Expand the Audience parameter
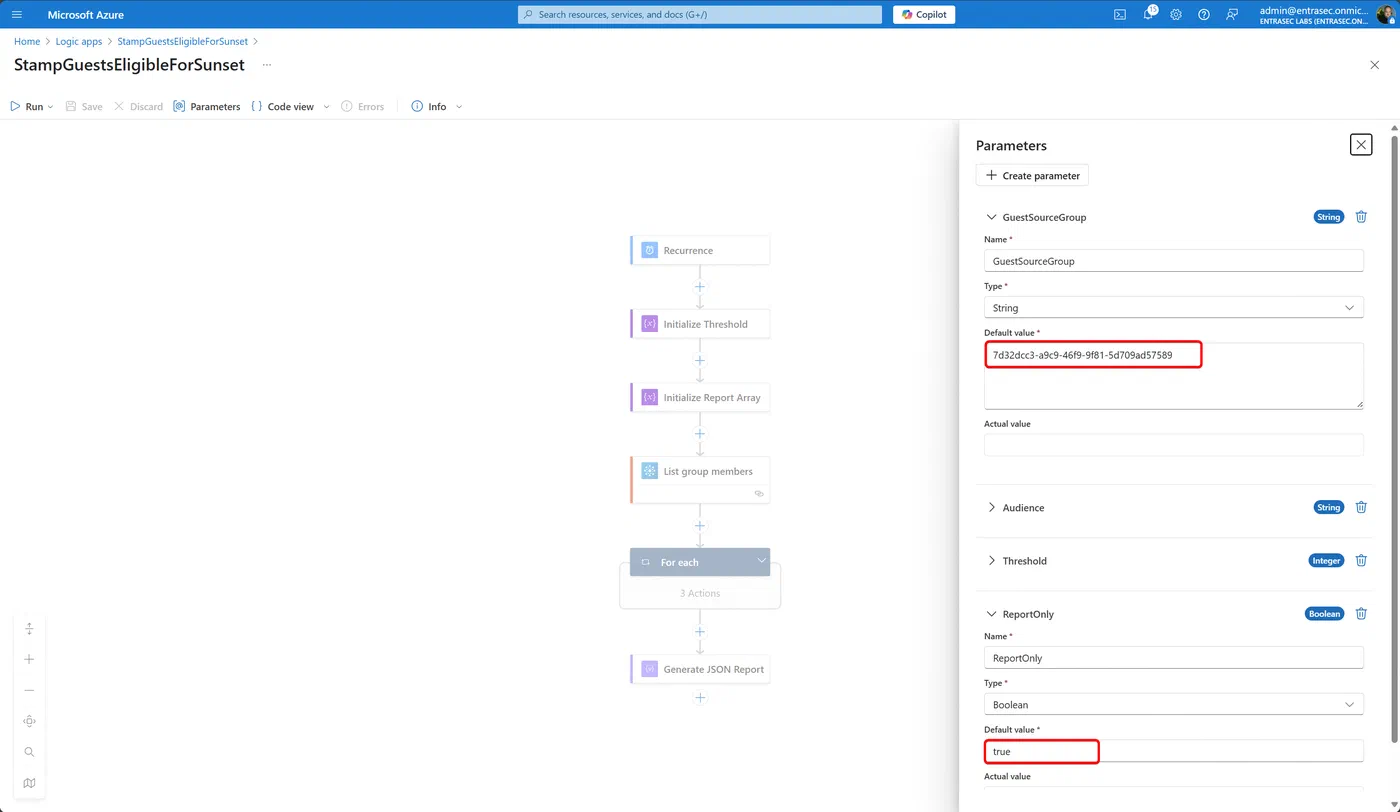The height and width of the screenshot is (812, 1400). coord(992,508)
